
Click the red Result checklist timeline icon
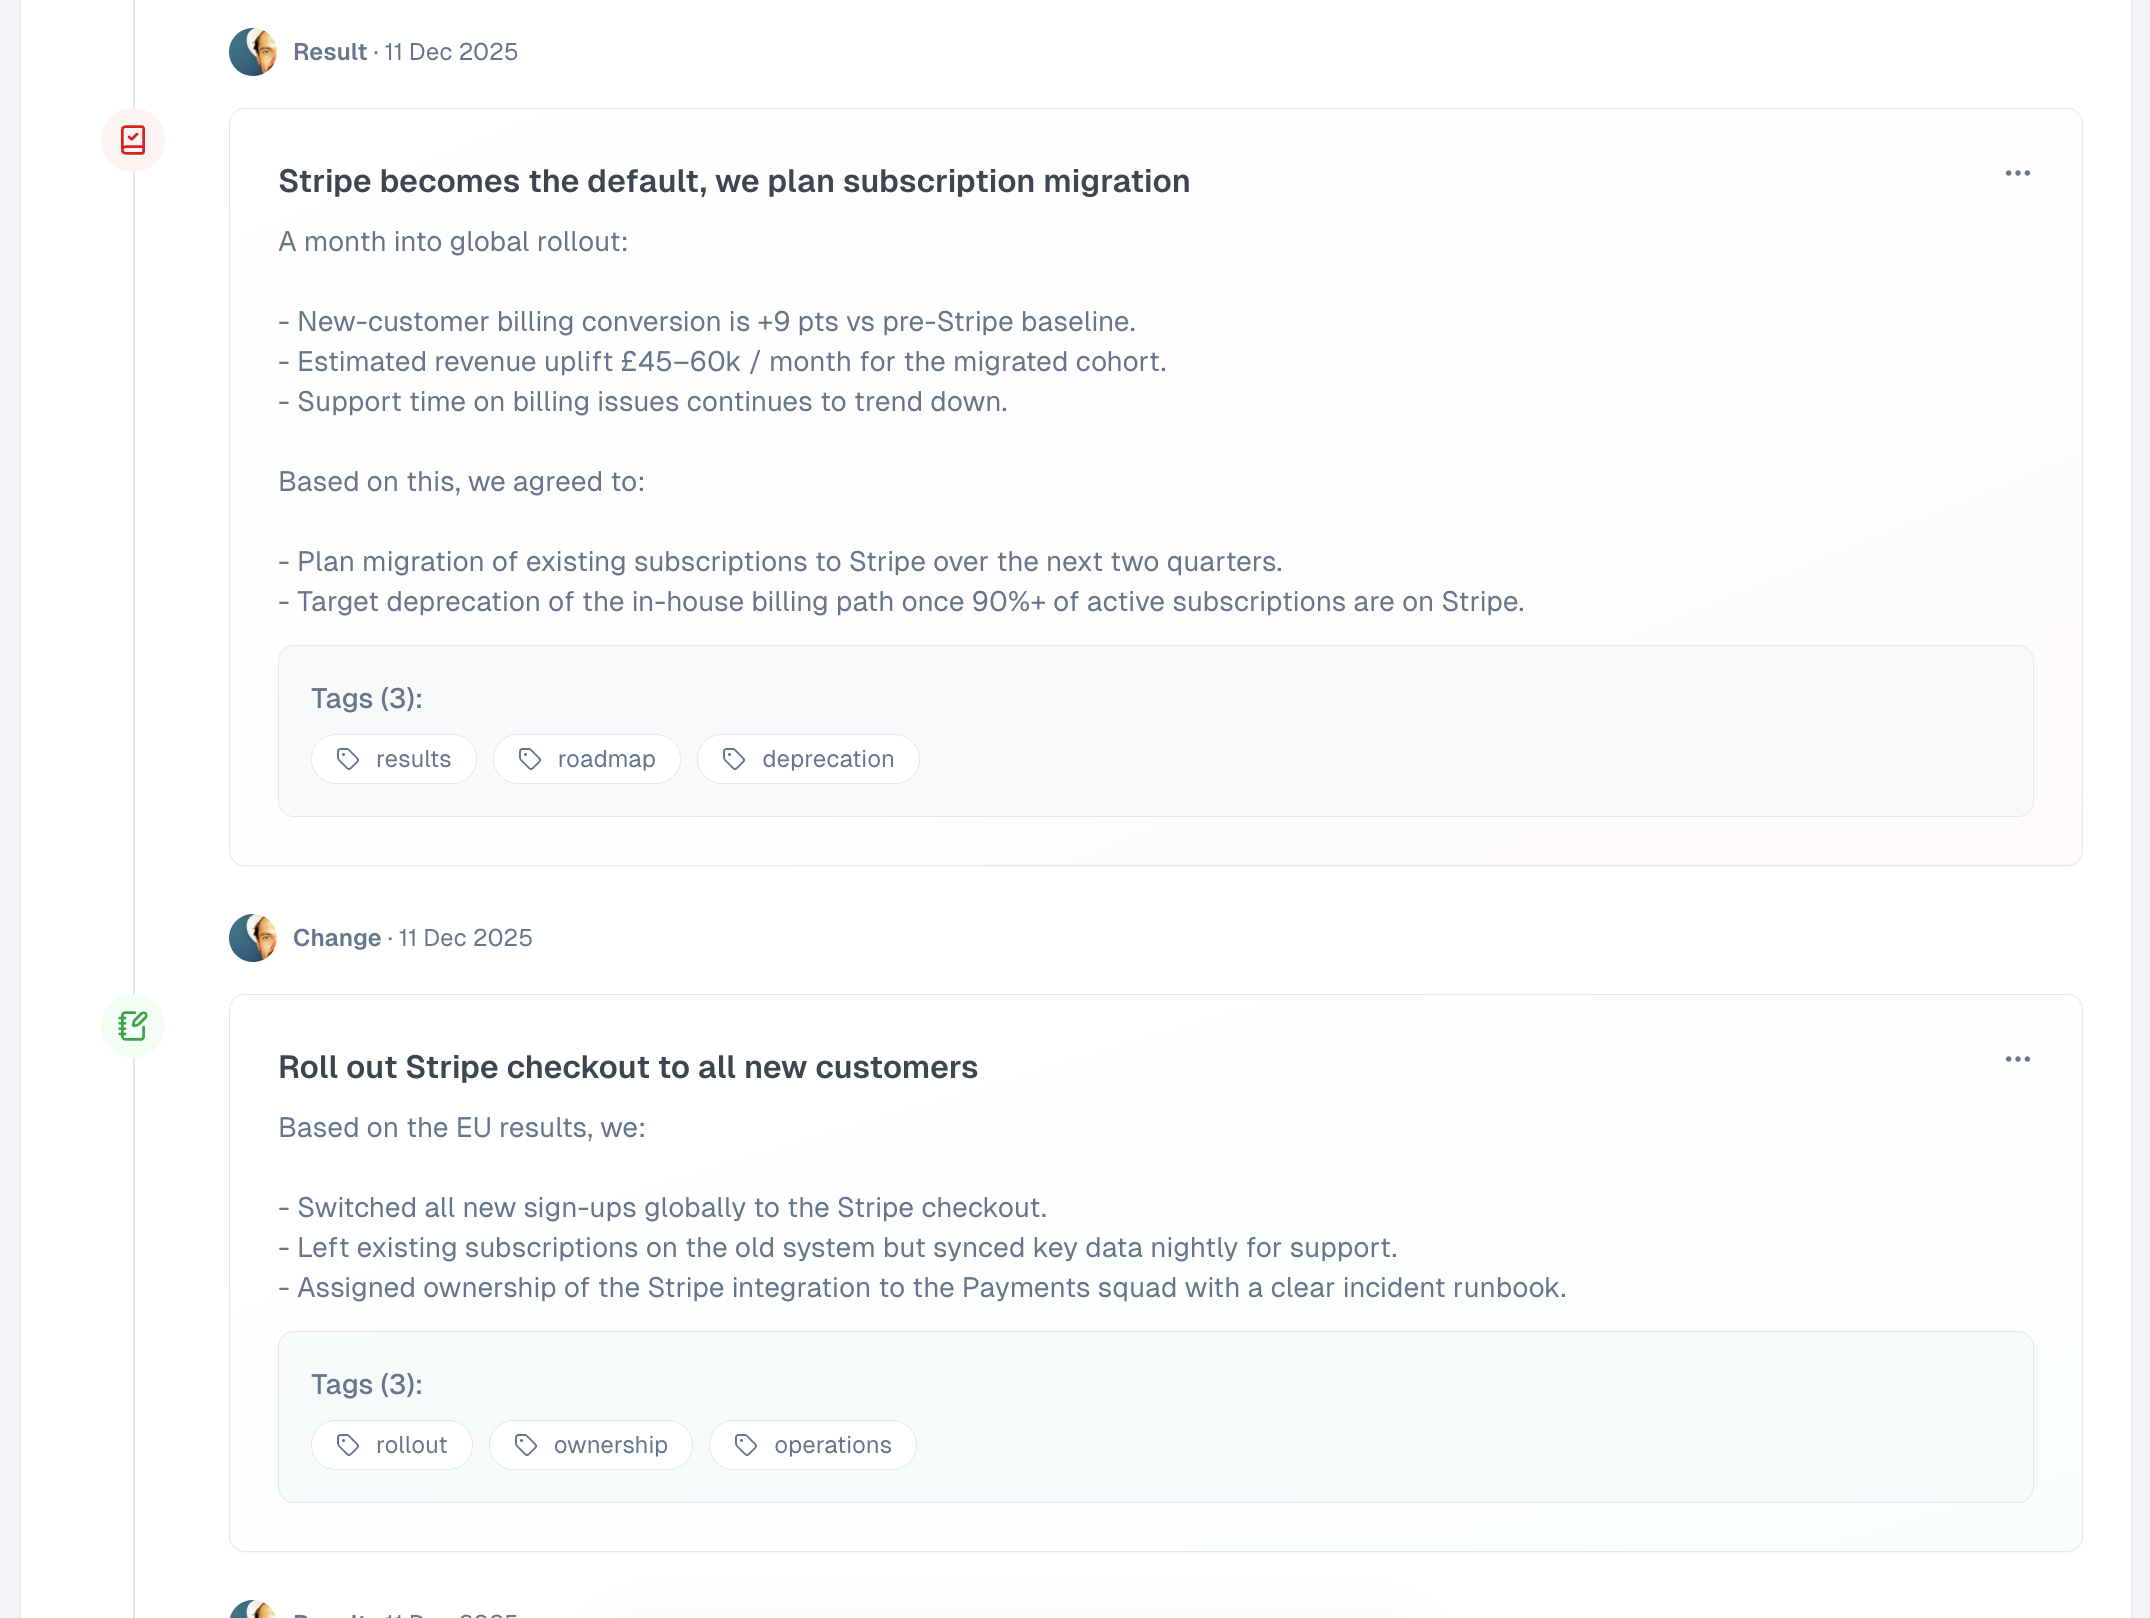(131, 141)
